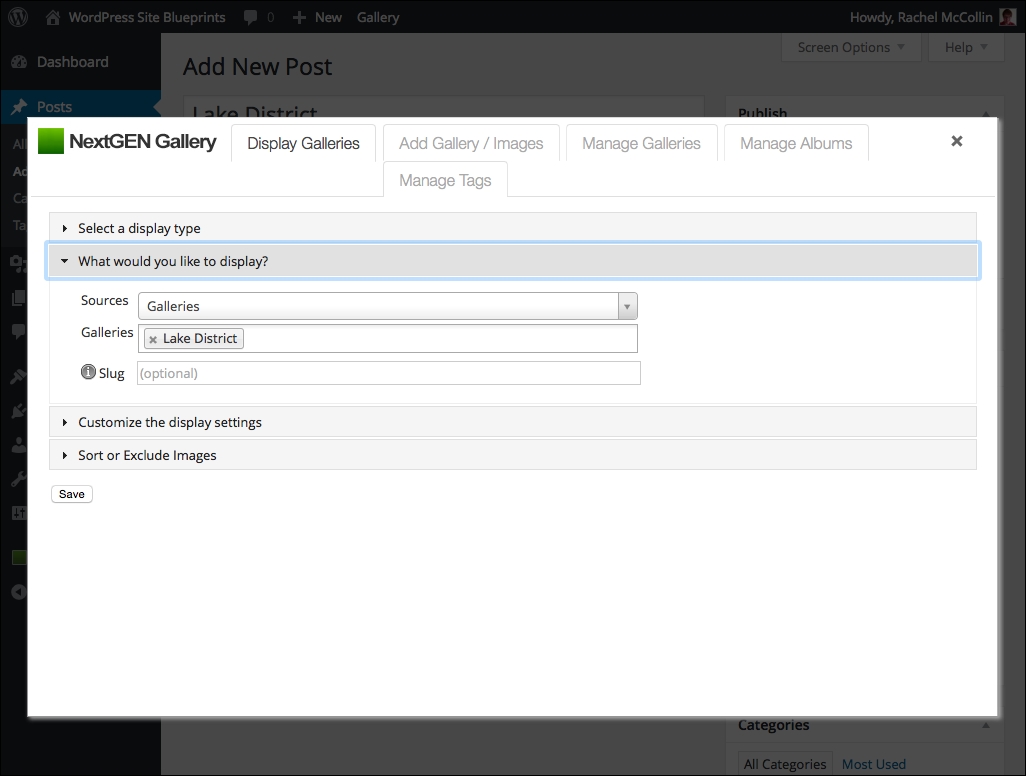The image size is (1026, 776).
Task: Click the Posts pushpin icon in sidebar
Action: pyautogui.click(x=19, y=107)
